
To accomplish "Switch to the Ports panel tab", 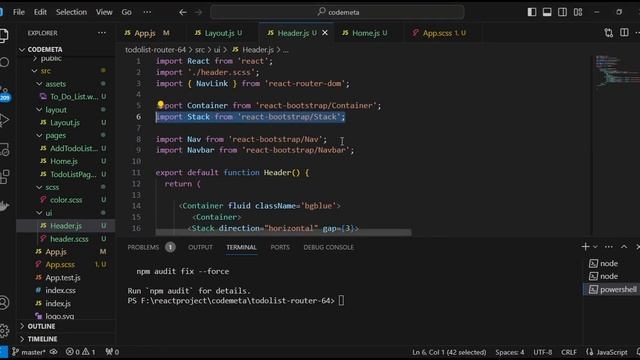I will (280, 247).
